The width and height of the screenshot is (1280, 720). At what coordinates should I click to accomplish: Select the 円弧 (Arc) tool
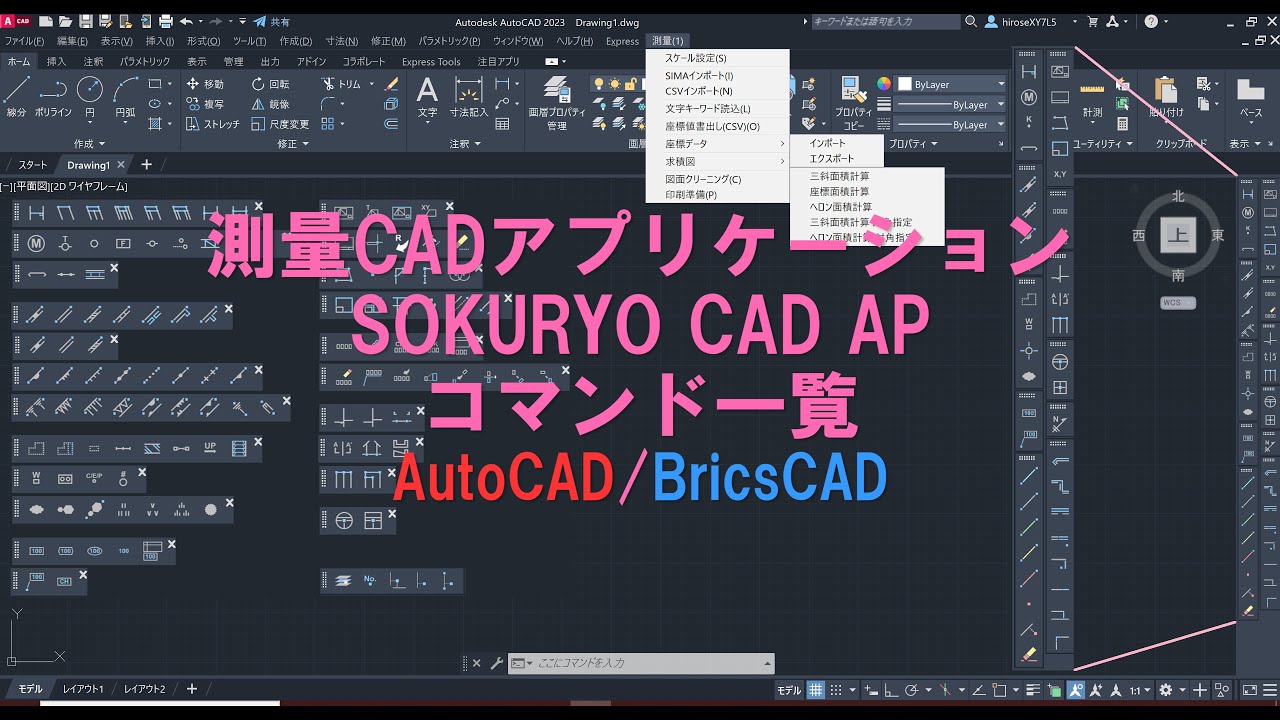125,98
